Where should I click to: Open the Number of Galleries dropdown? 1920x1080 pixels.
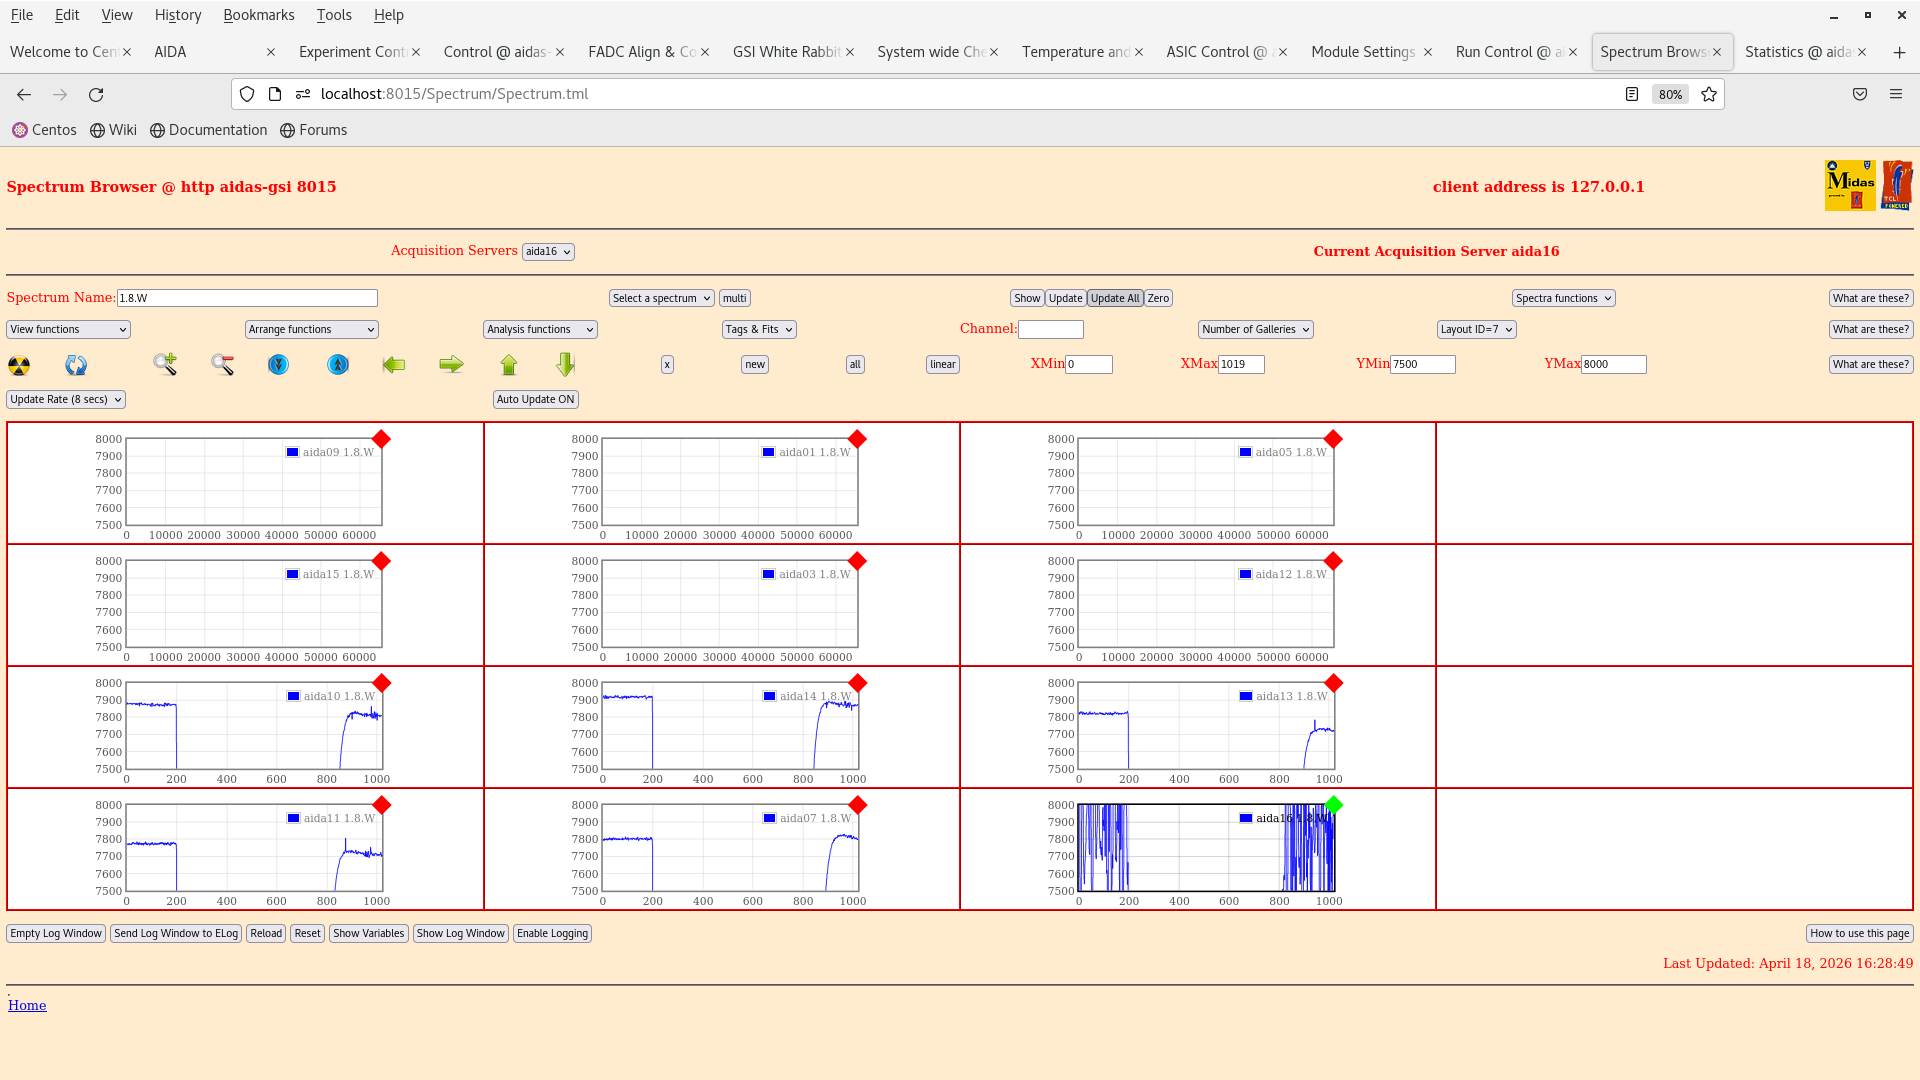[x=1255, y=329]
